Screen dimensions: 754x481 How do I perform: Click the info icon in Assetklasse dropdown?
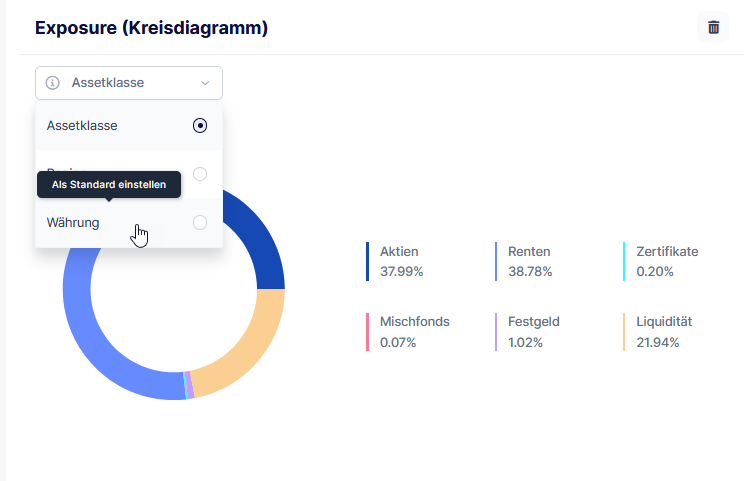coord(53,83)
